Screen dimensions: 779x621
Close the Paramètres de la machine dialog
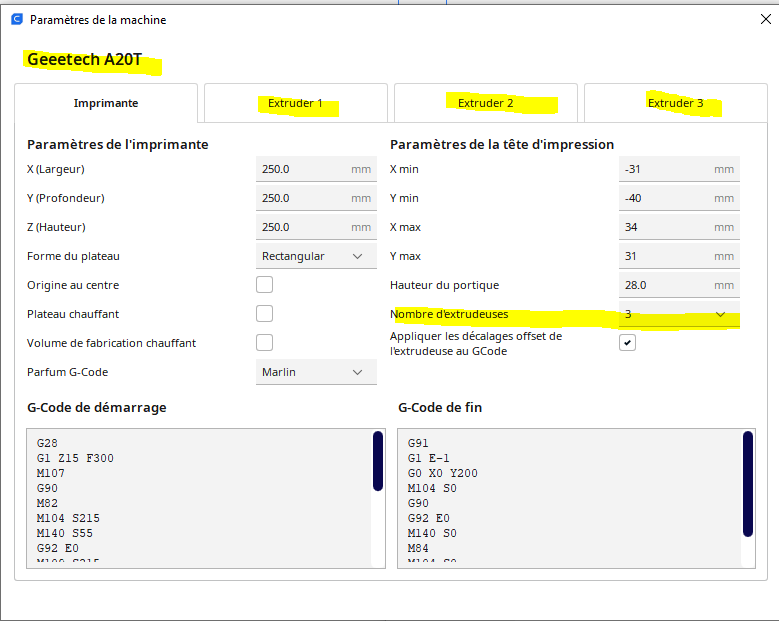click(766, 19)
